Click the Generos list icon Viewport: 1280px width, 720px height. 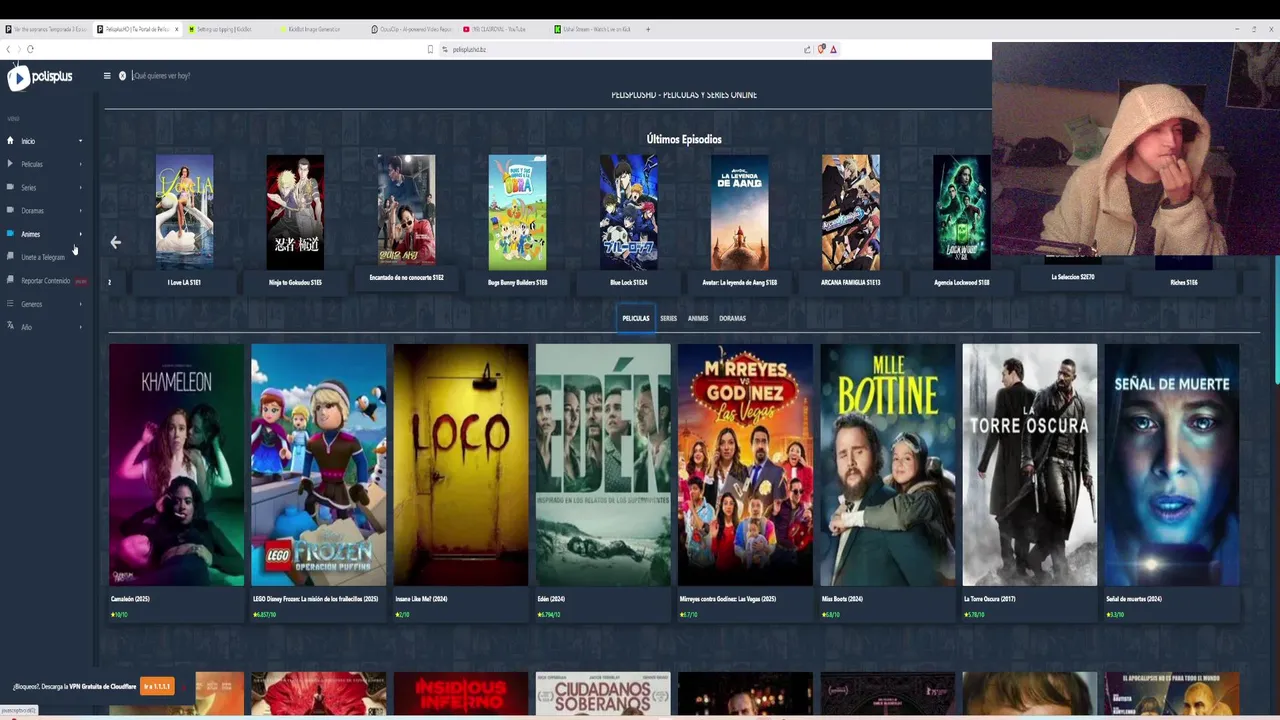[10, 304]
